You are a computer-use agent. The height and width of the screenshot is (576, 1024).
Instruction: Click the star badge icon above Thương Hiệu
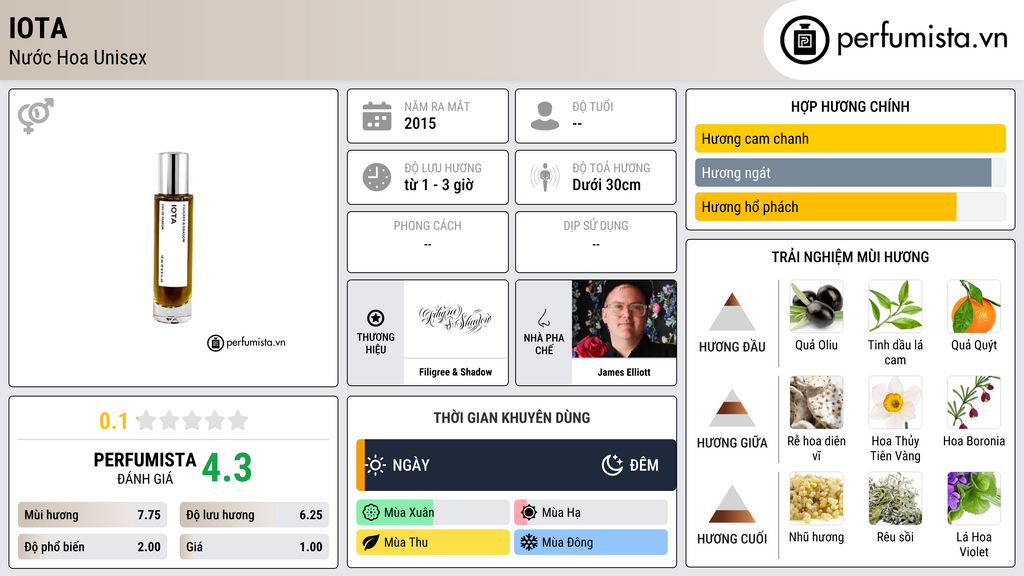(x=376, y=318)
